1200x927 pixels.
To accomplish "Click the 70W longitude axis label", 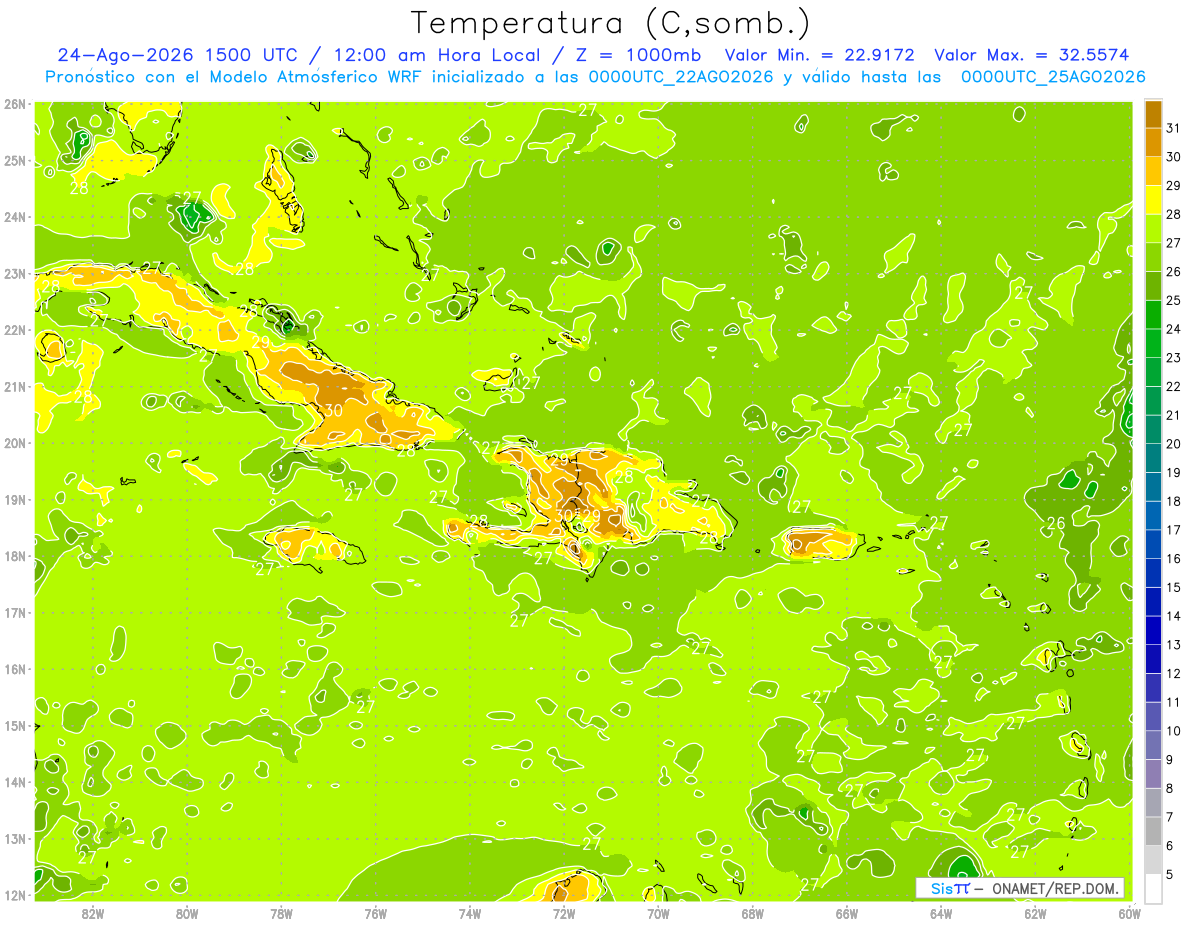I will click(x=658, y=914).
